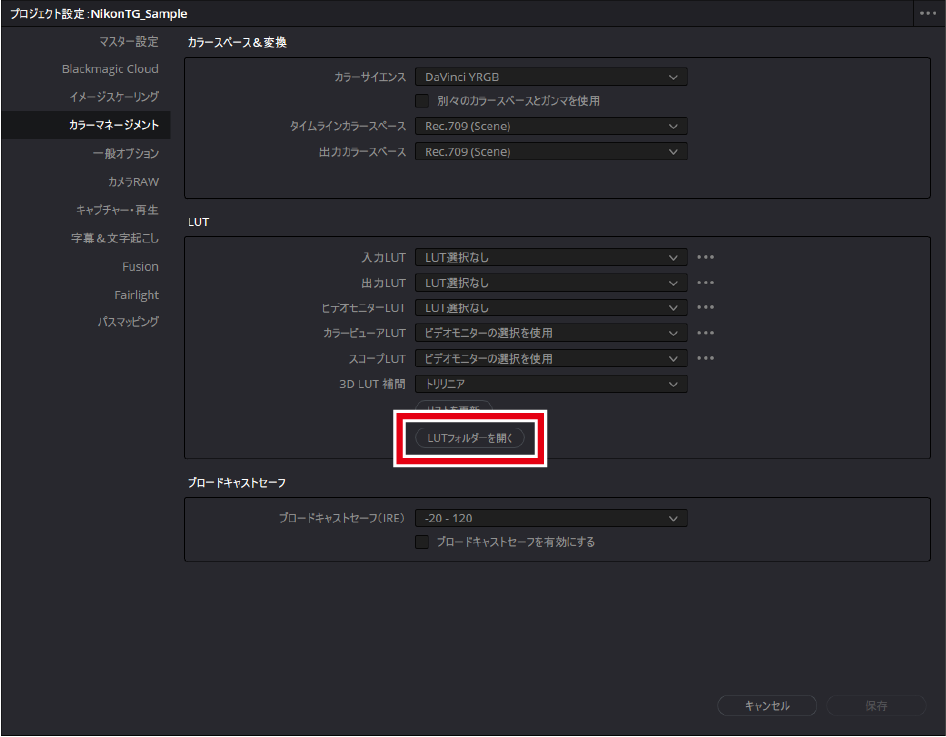Open the Fairlight settings section
Screen dimensions: 946x737
click(136, 295)
